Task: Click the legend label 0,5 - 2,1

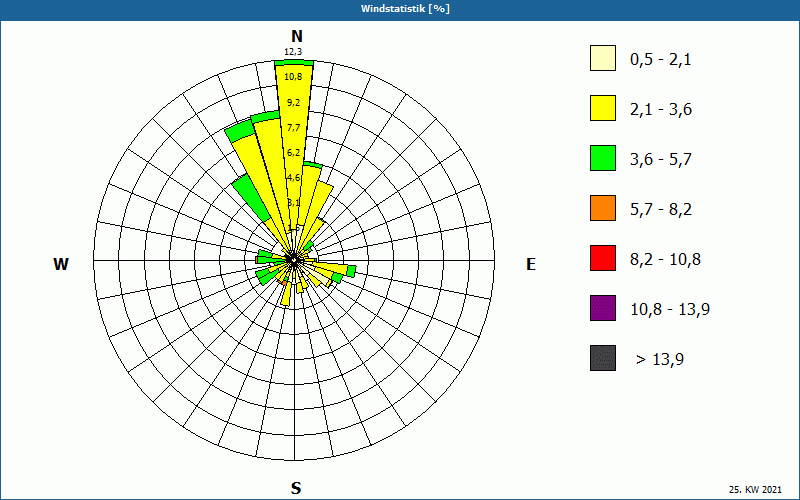Action: [661, 60]
